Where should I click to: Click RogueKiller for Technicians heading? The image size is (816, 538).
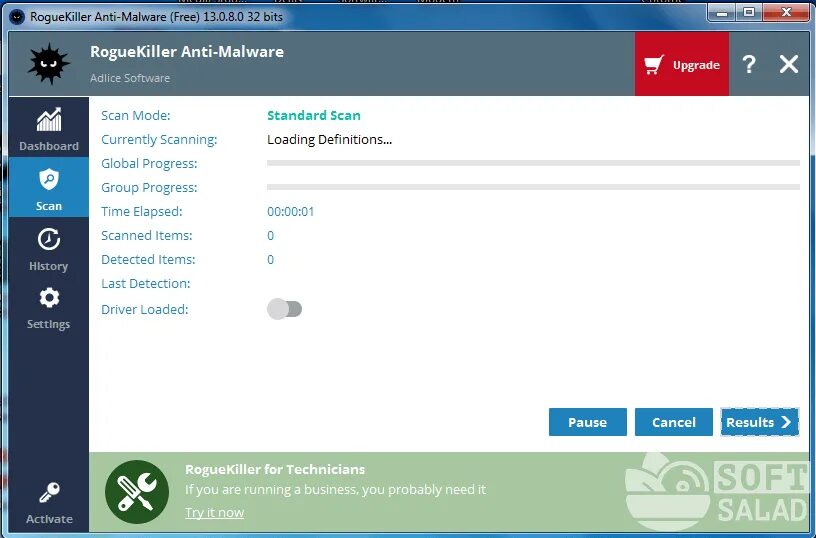(275, 469)
